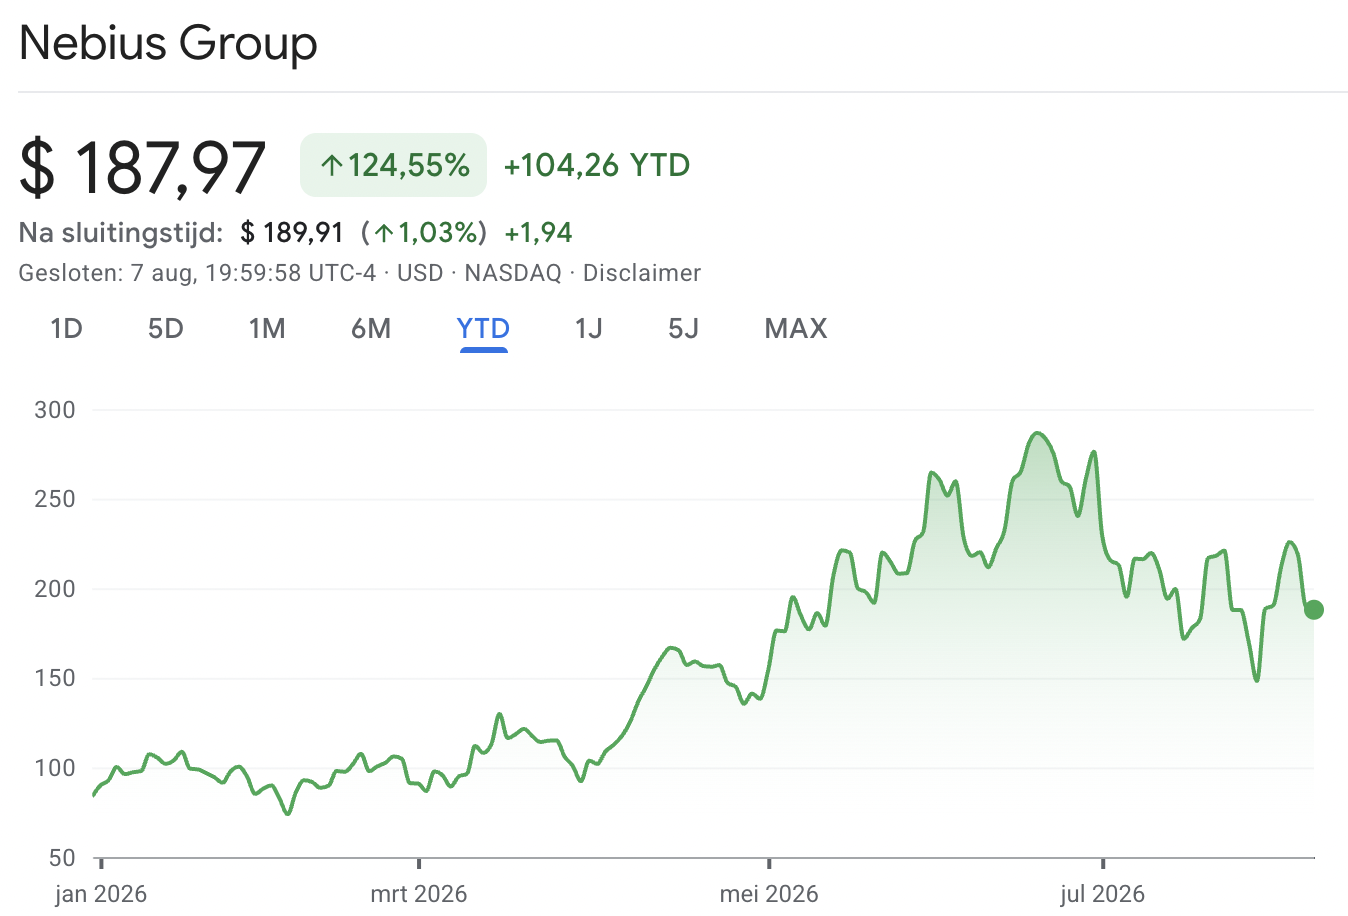1348x916 pixels.
Task: Show the 6M chart range
Action: [371, 329]
